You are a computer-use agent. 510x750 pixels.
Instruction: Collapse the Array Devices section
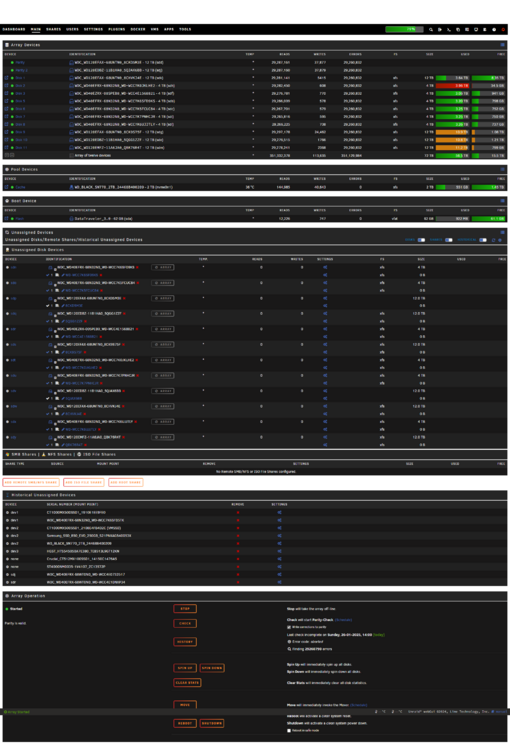coord(502,44)
